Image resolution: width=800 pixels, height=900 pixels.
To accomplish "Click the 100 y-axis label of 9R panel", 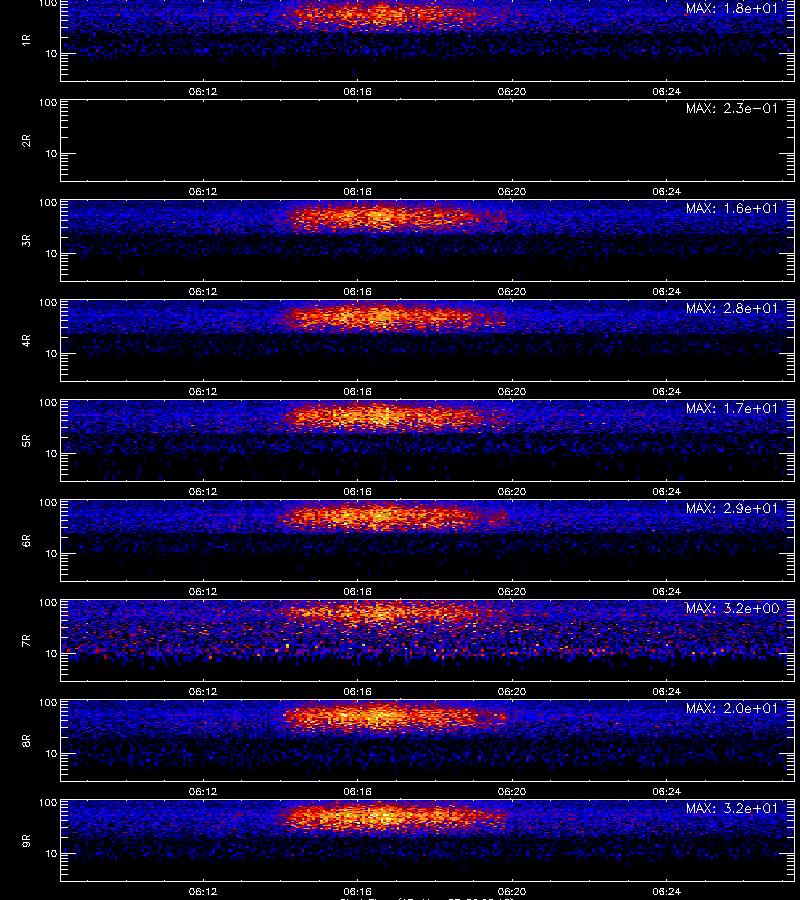I will (x=48, y=802).
